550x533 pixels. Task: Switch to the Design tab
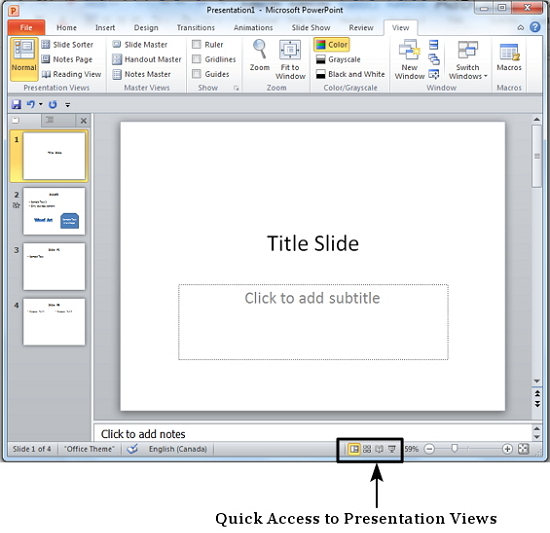146,27
